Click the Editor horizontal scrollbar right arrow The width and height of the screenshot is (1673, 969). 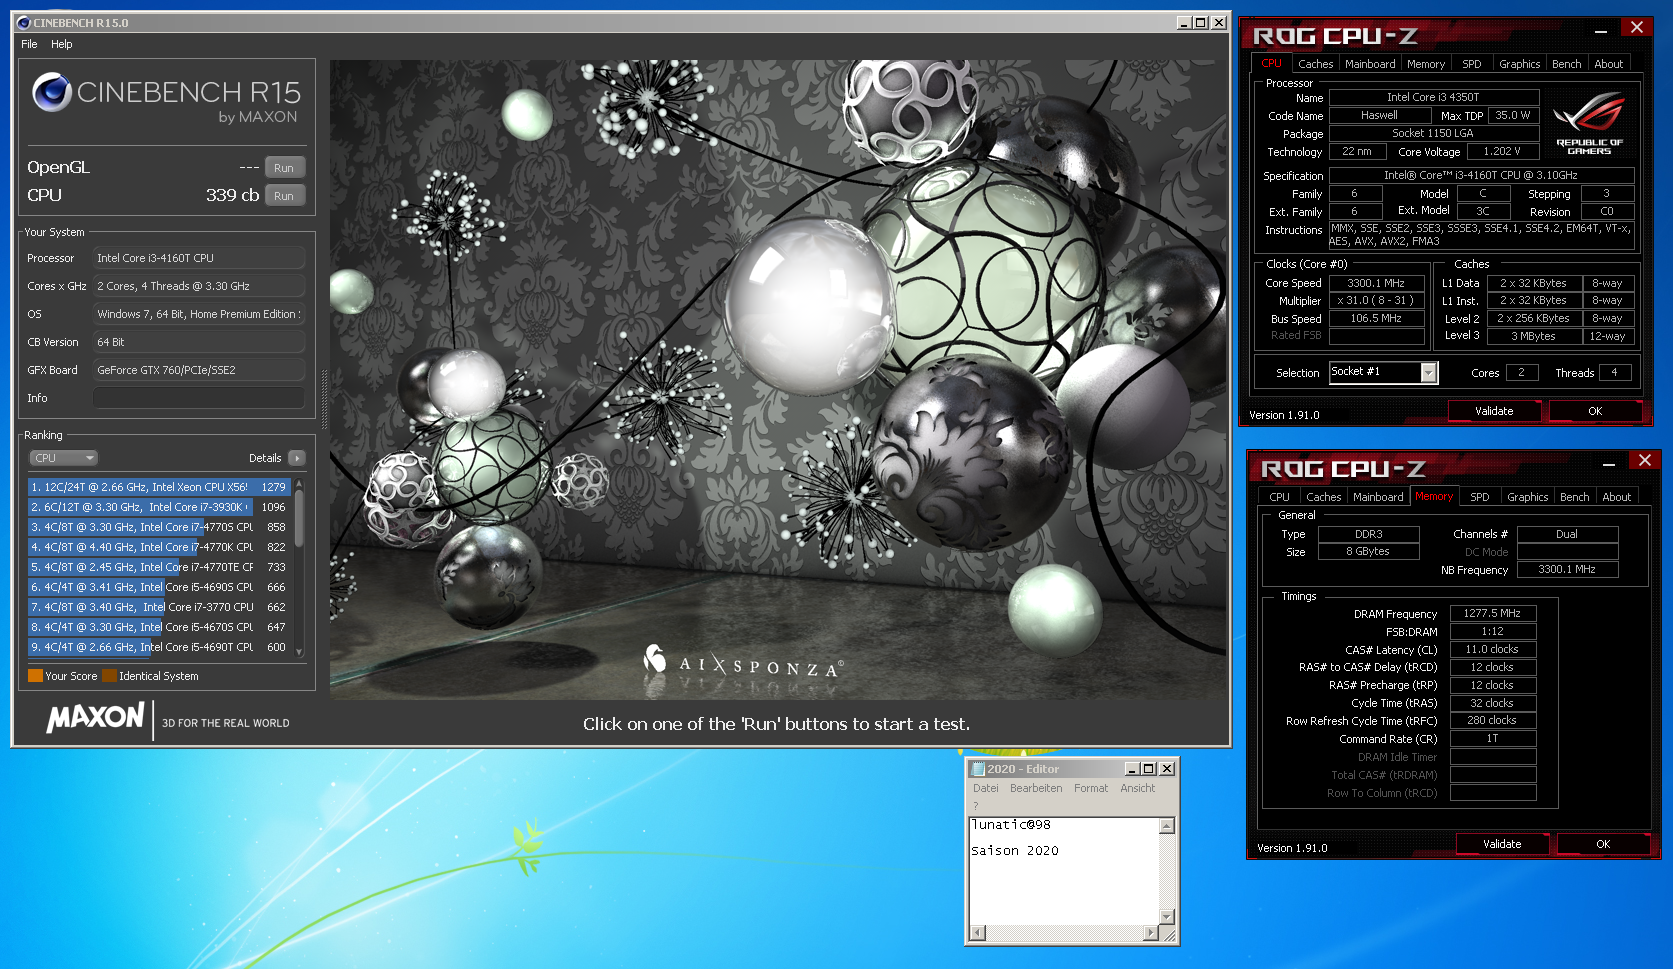coord(1151,933)
